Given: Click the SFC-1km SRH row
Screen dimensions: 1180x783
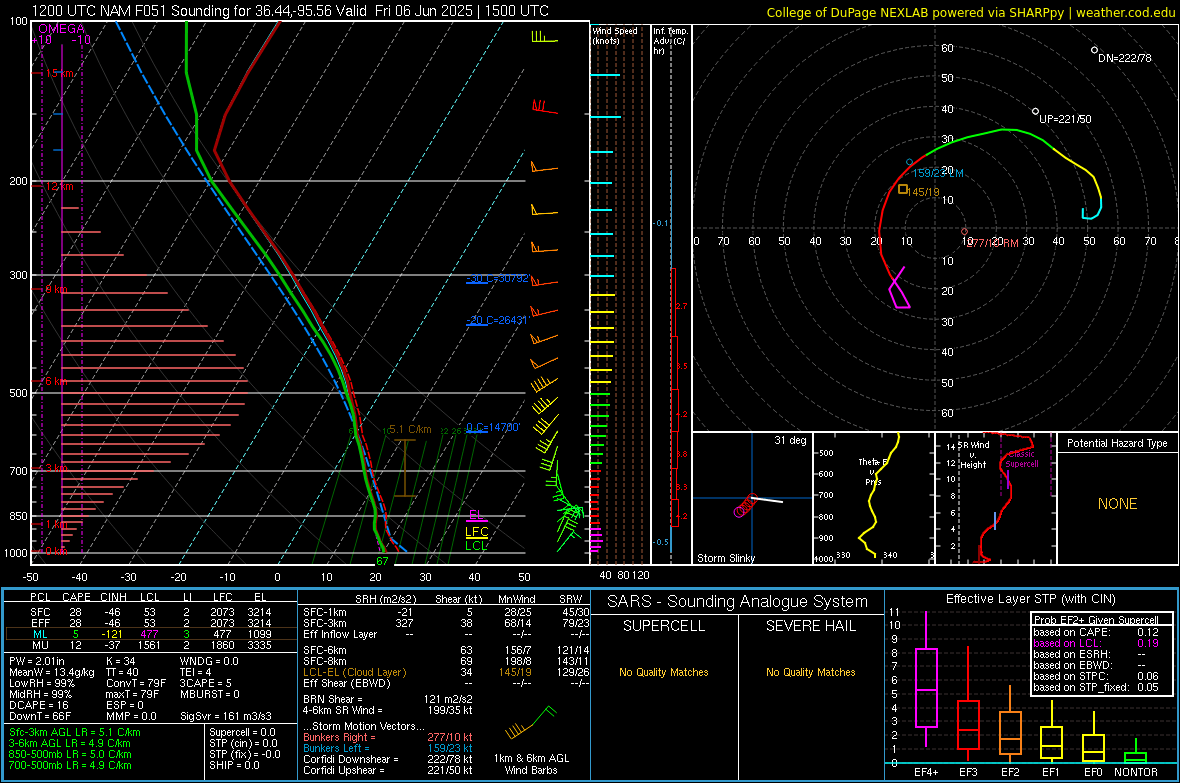Looking at the screenshot, I should [x=446, y=612].
